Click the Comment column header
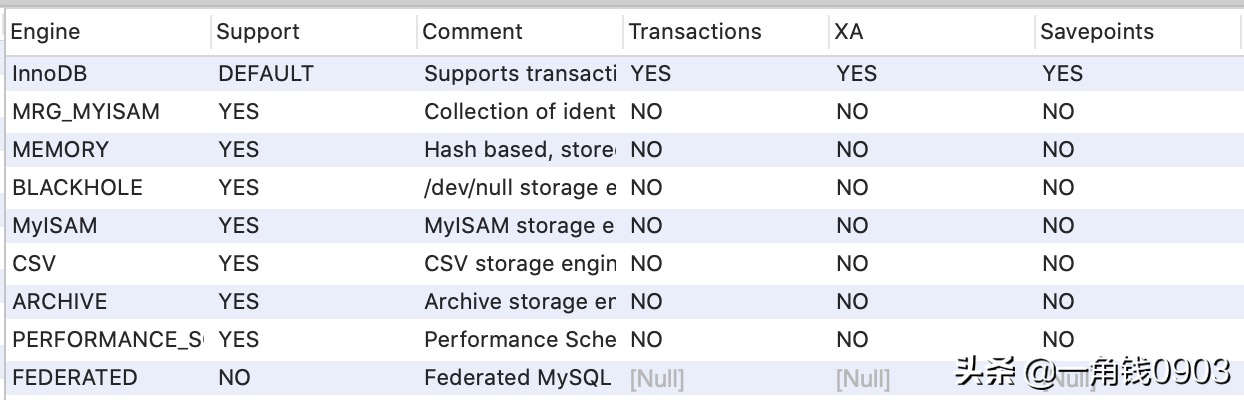Image resolution: width=1244 pixels, height=400 pixels. [519, 32]
